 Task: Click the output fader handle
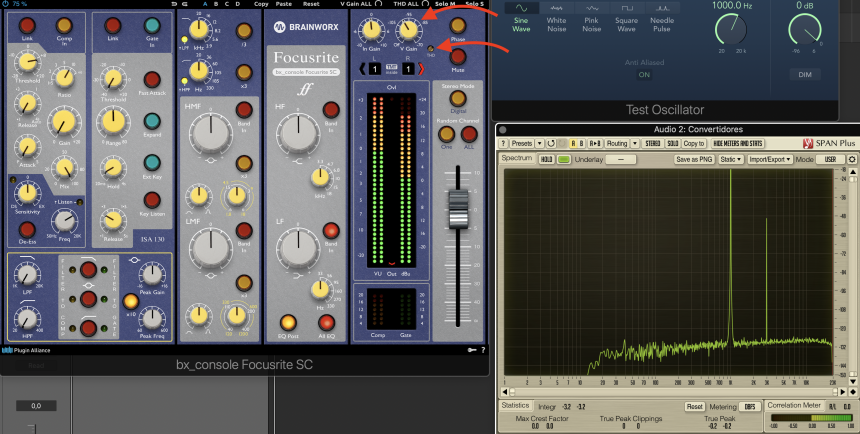[x=459, y=209]
